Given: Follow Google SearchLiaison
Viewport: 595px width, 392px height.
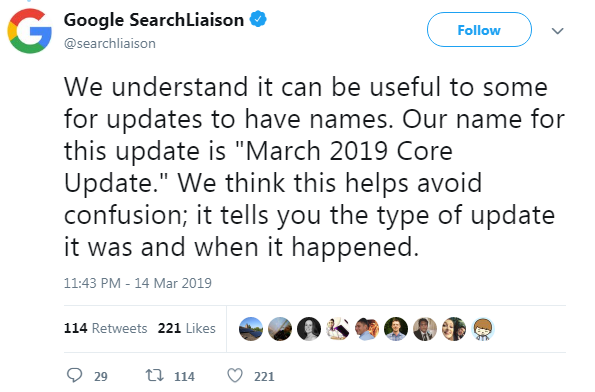Looking at the screenshot, I should coord(479,30).
